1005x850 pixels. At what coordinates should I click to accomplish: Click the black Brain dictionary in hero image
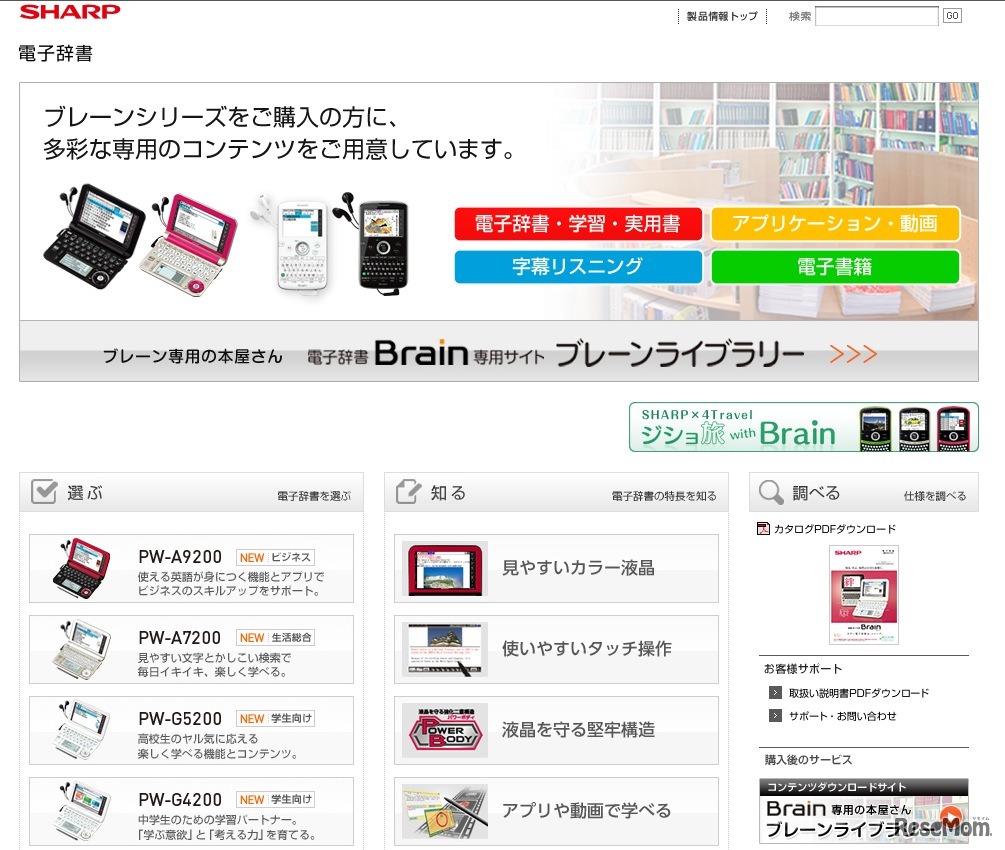coord(95,236)
